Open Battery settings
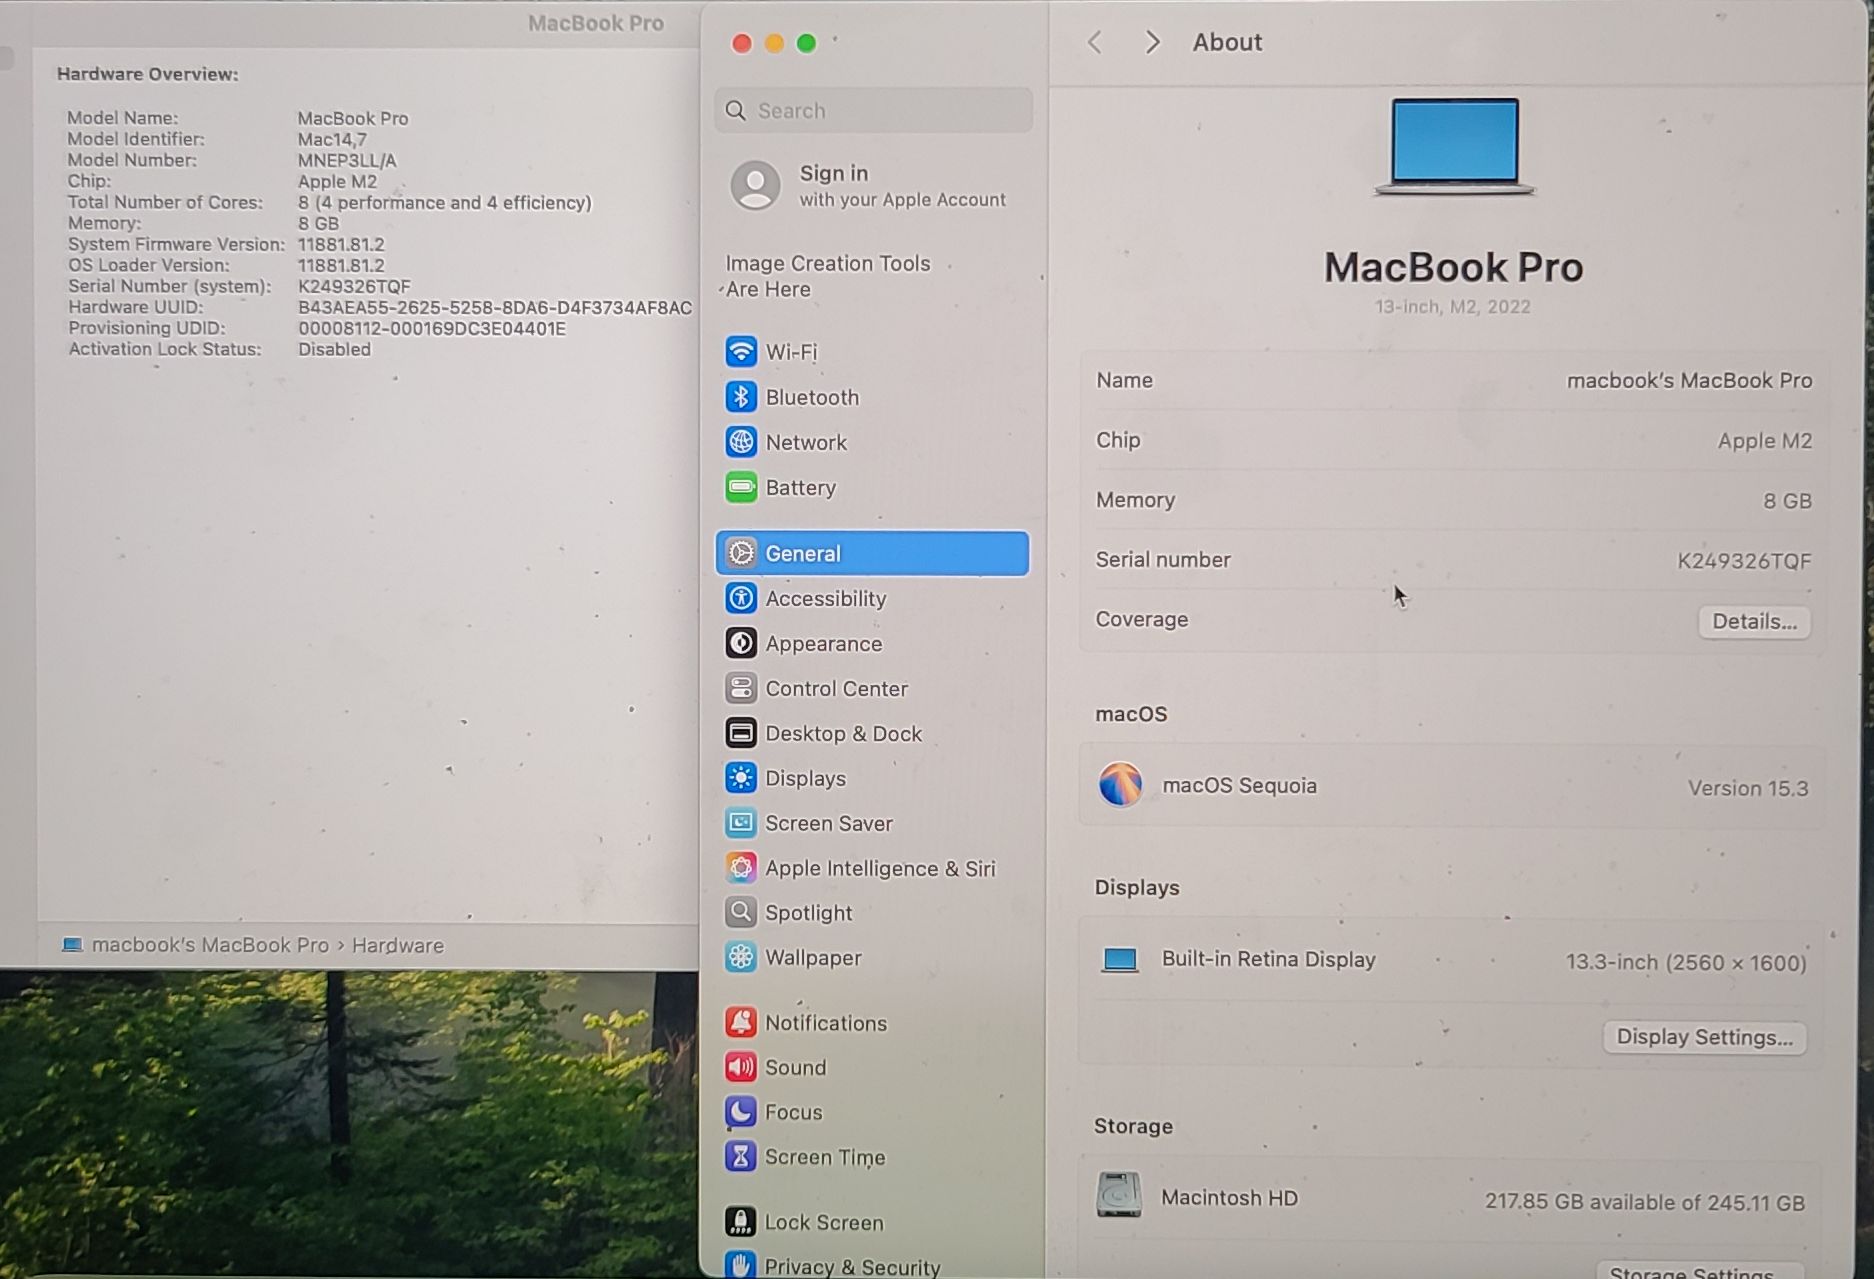Viewport: 1874px width, 1279px height. [x=799, y=487]
